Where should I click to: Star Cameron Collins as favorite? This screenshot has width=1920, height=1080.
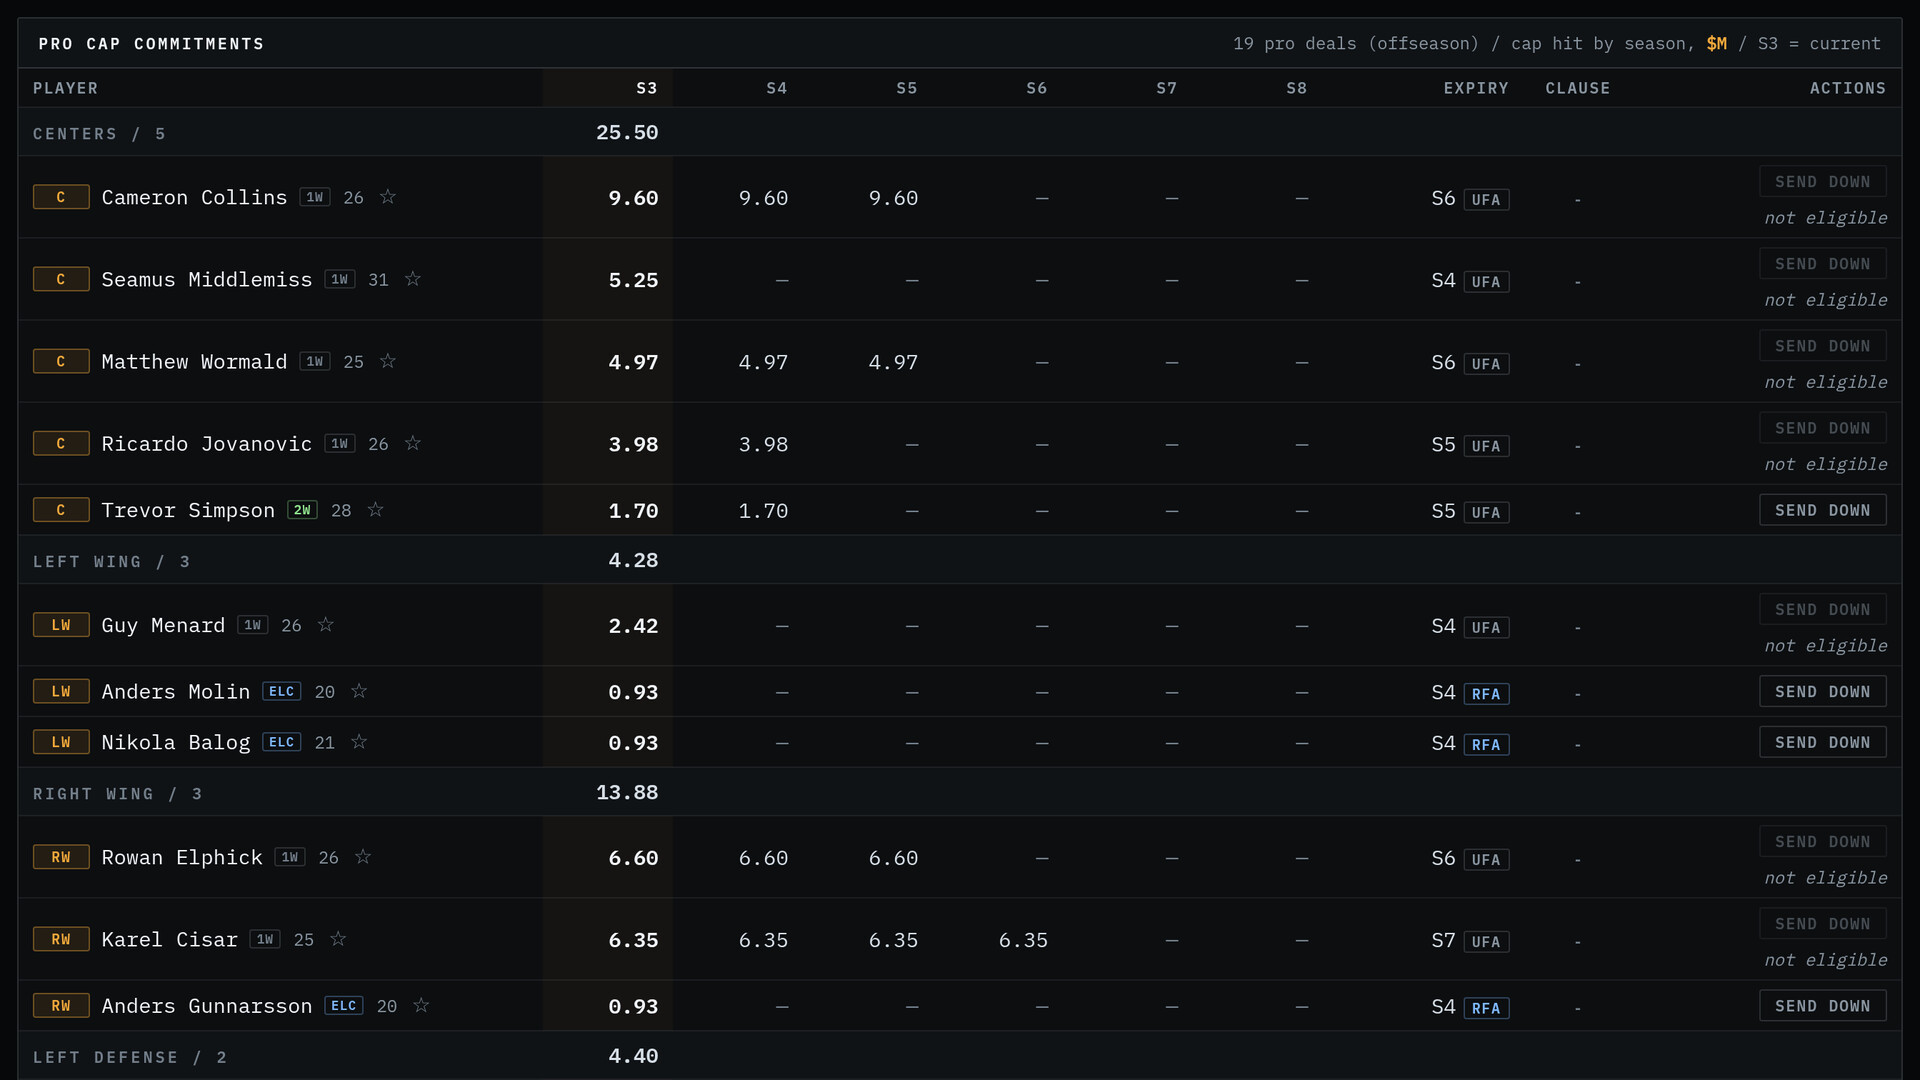point(388,197)
